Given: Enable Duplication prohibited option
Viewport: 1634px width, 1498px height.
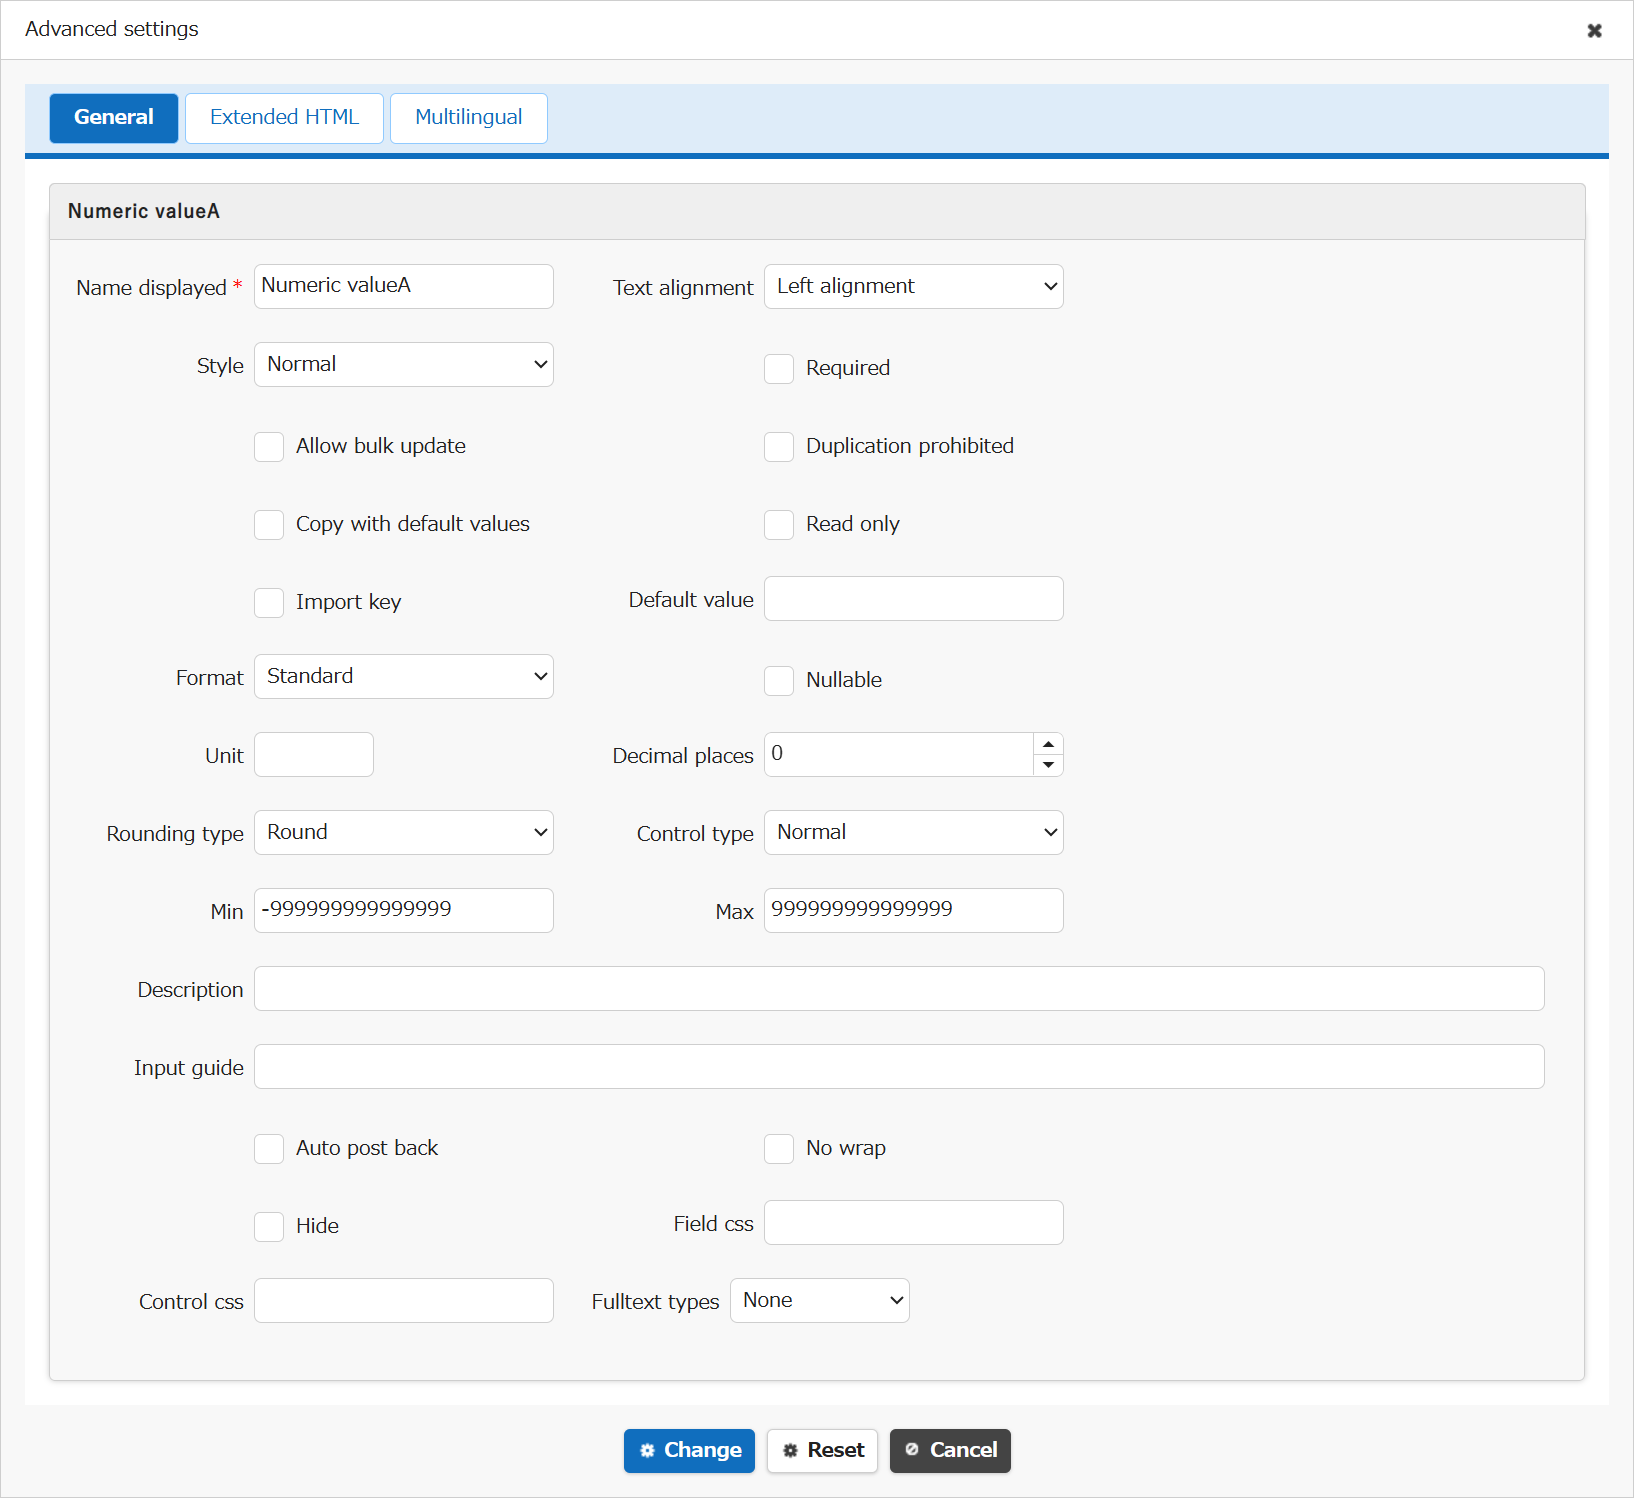Looking at the screenshot, I should coord(779,447).
